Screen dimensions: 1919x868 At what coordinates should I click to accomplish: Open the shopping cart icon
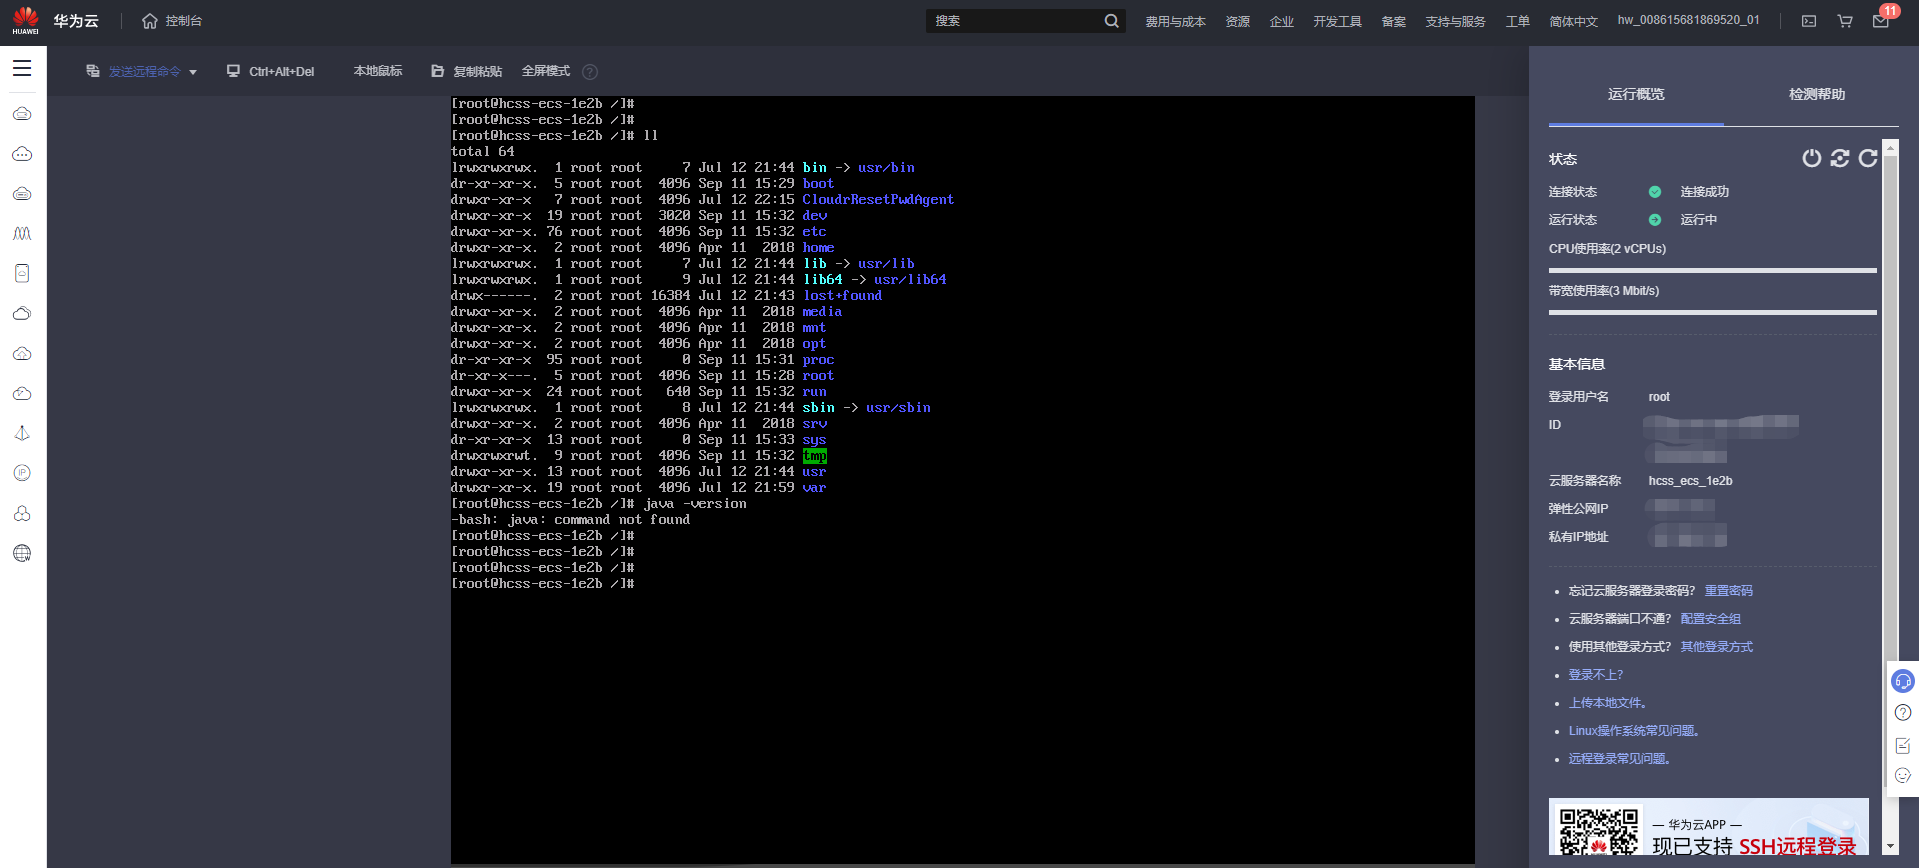click(1845, 21)
